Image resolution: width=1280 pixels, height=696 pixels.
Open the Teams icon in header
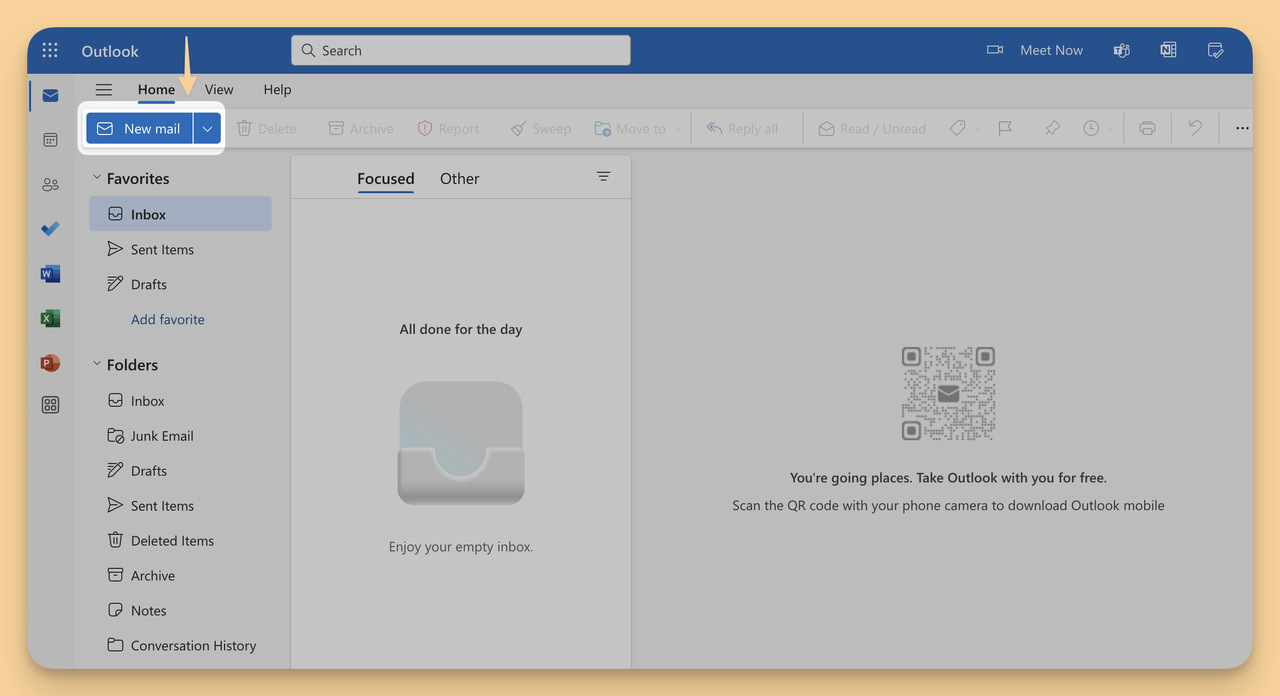tap(1122, 50)
